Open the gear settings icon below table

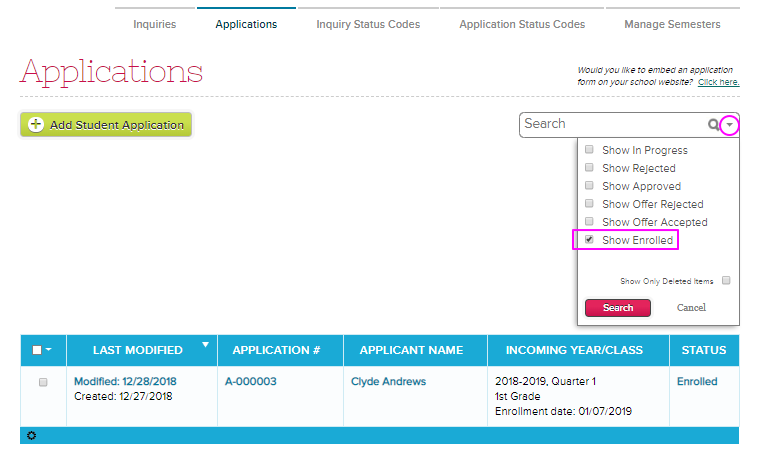point(31,436)
